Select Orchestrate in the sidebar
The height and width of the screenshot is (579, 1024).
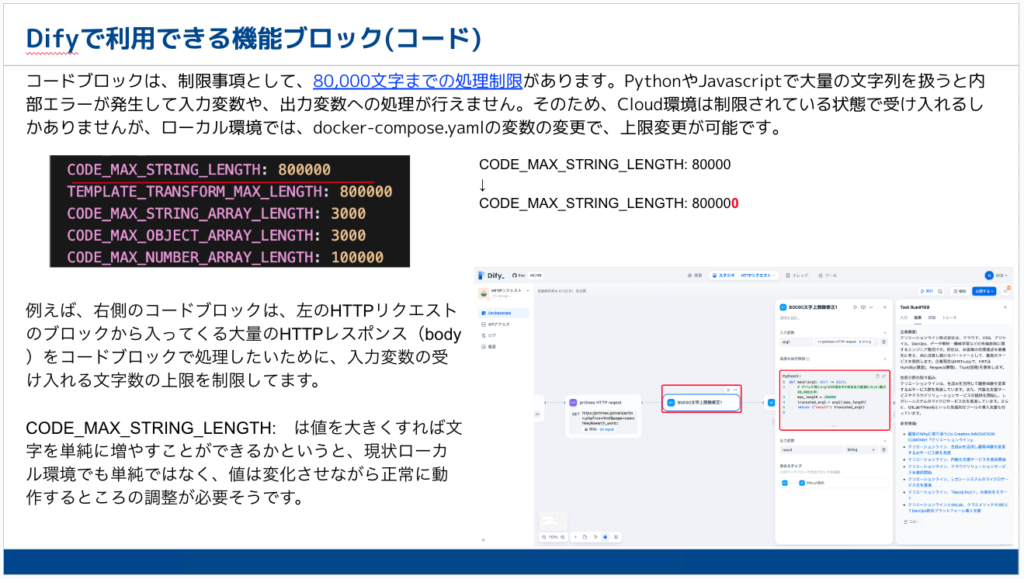pos(504,313)
